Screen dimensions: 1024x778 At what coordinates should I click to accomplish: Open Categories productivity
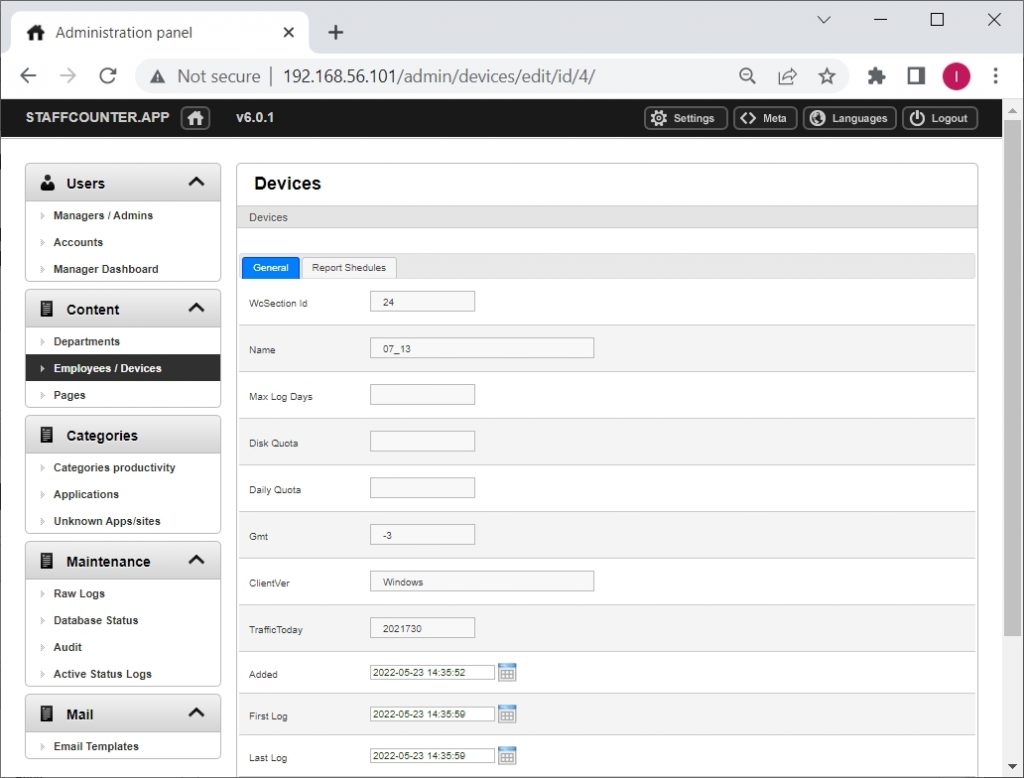pos(114,468)
